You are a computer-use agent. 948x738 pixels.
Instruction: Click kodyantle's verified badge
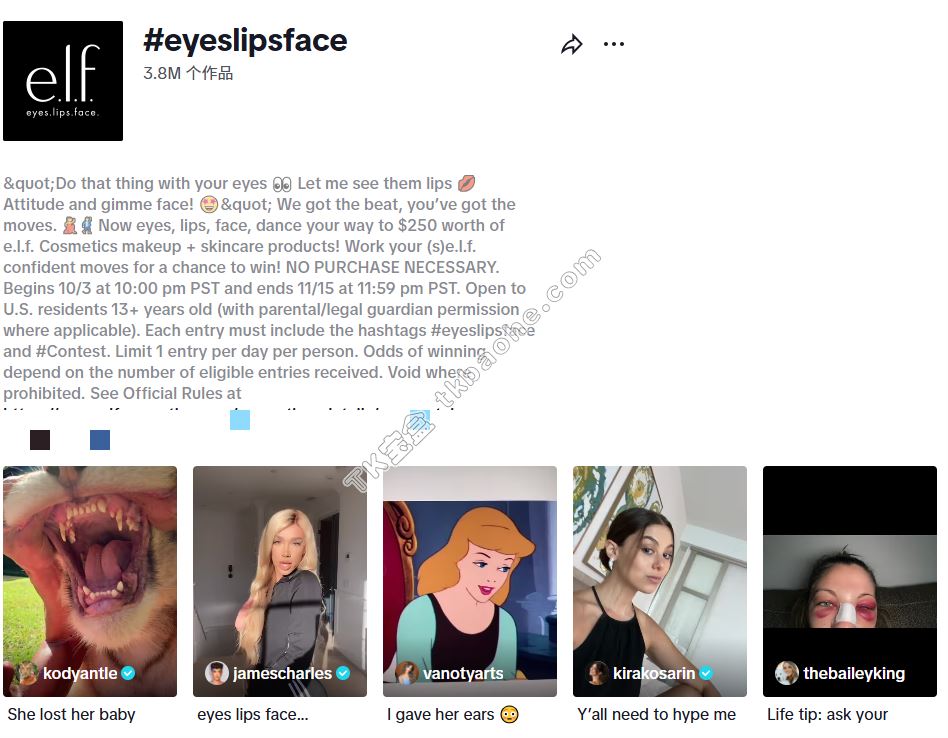128,673
